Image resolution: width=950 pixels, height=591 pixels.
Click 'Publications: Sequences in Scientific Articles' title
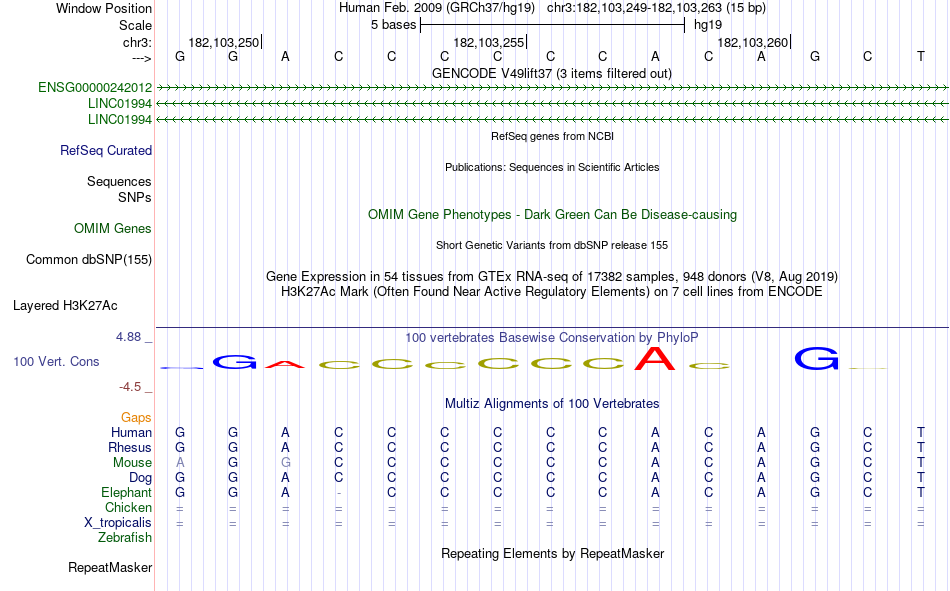pyautogui.click(x=552, y=167)
